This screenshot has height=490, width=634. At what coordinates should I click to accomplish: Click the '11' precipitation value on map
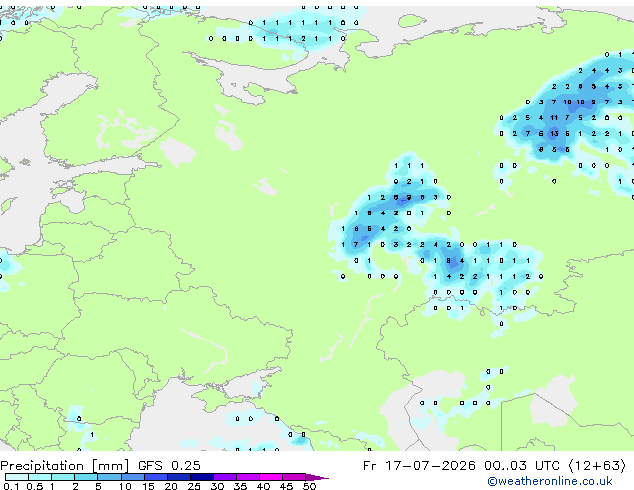tap(554, 118)
